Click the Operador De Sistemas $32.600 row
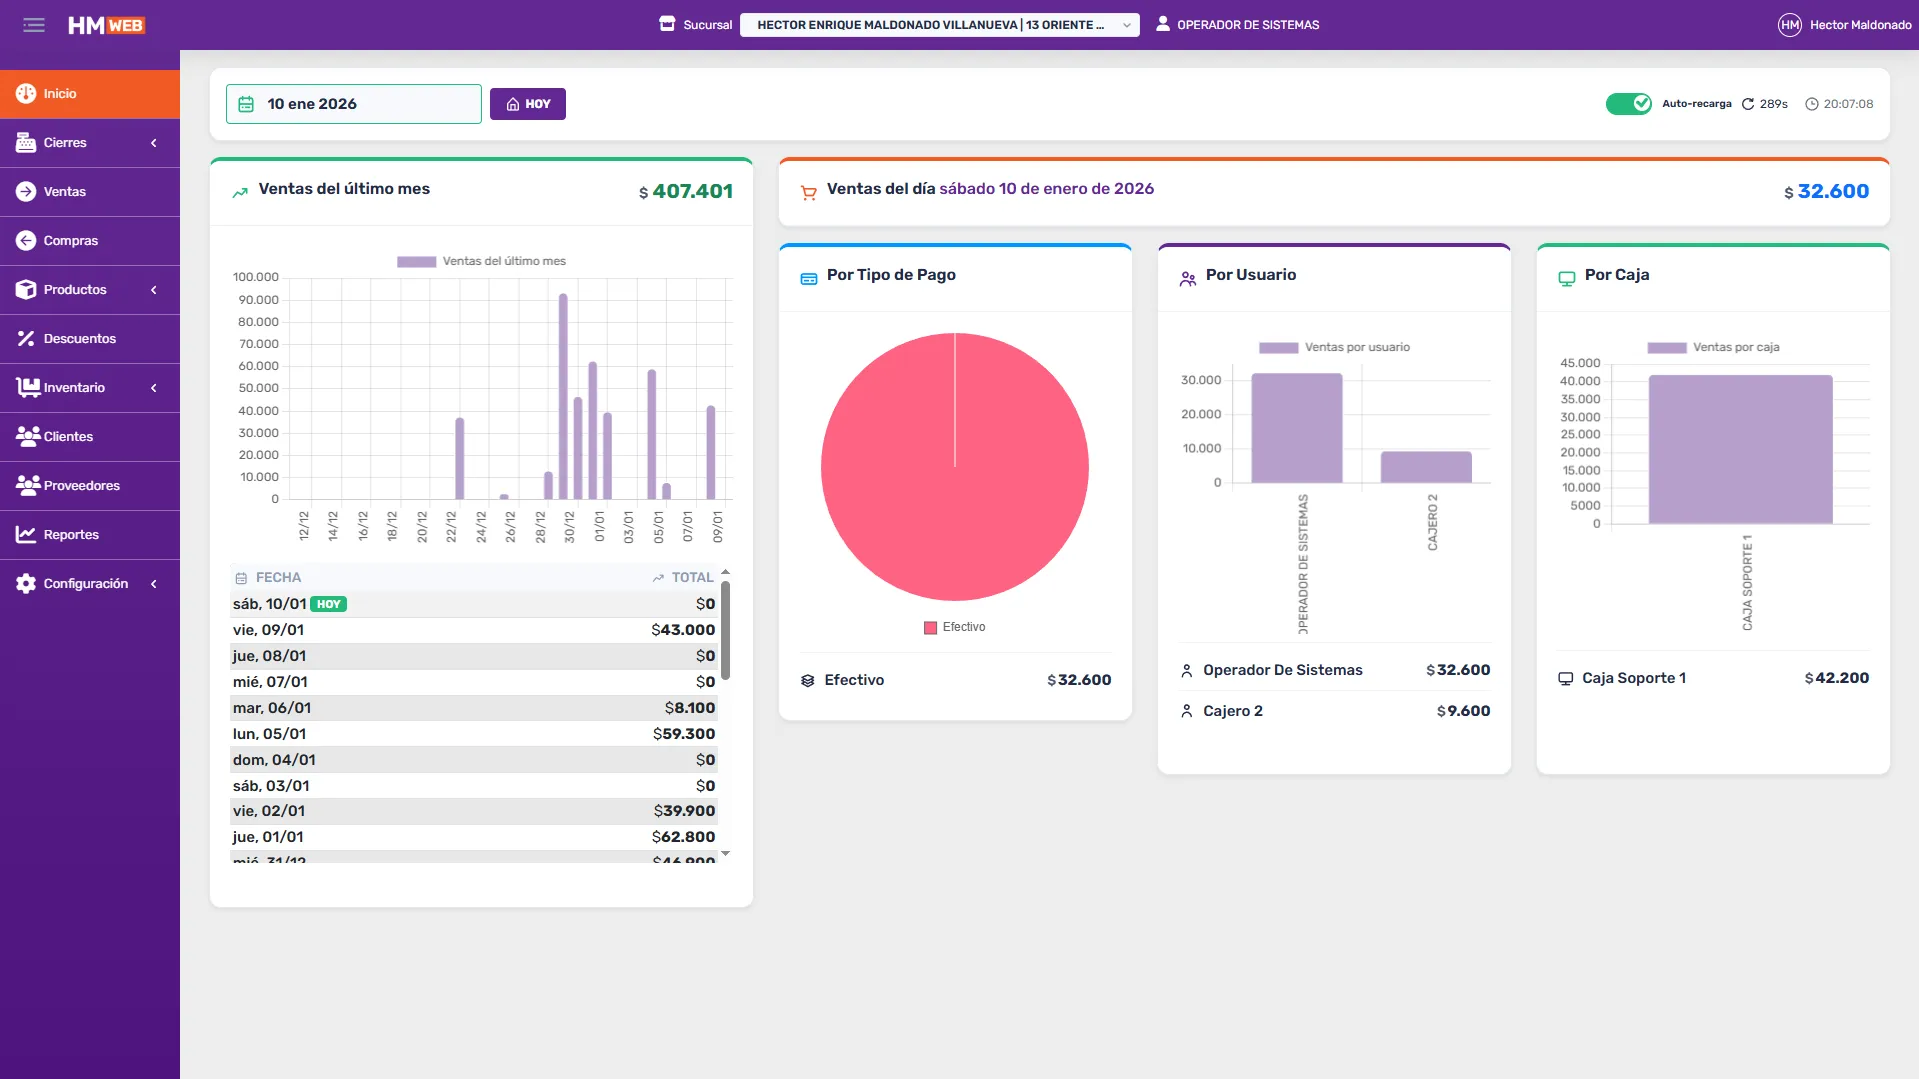The width and height of the screenshot is (1919, 1079). click(1334, 670)
